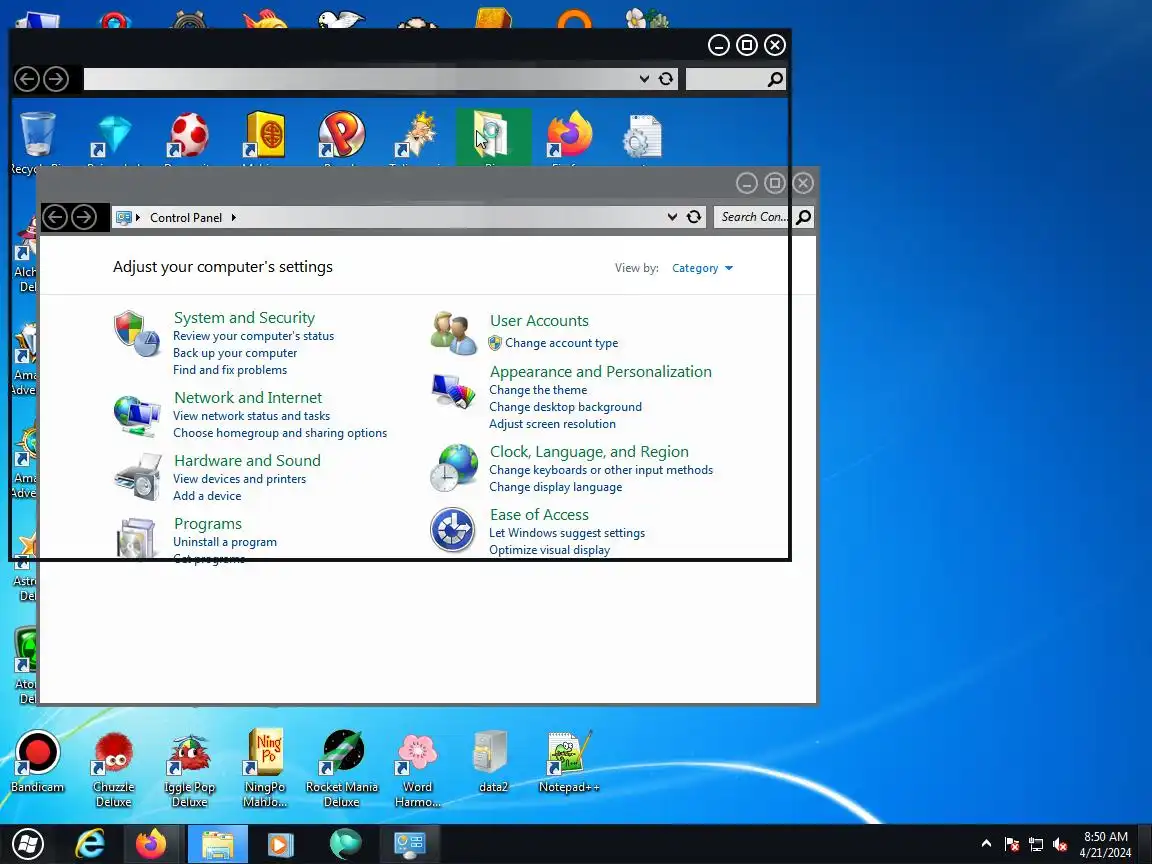Open Network and Internet category

point(248,397)
